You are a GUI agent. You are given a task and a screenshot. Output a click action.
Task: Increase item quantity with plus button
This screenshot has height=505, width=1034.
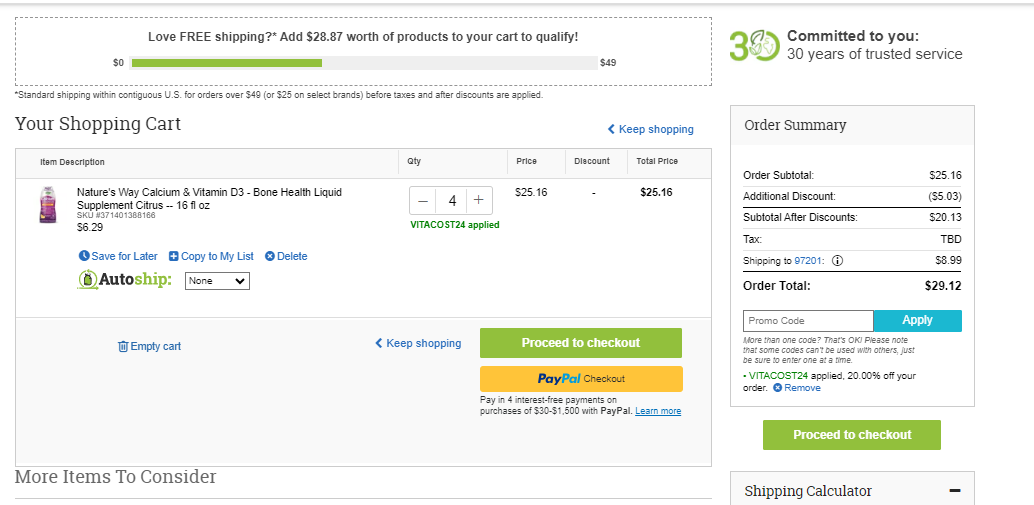(479, 200)
